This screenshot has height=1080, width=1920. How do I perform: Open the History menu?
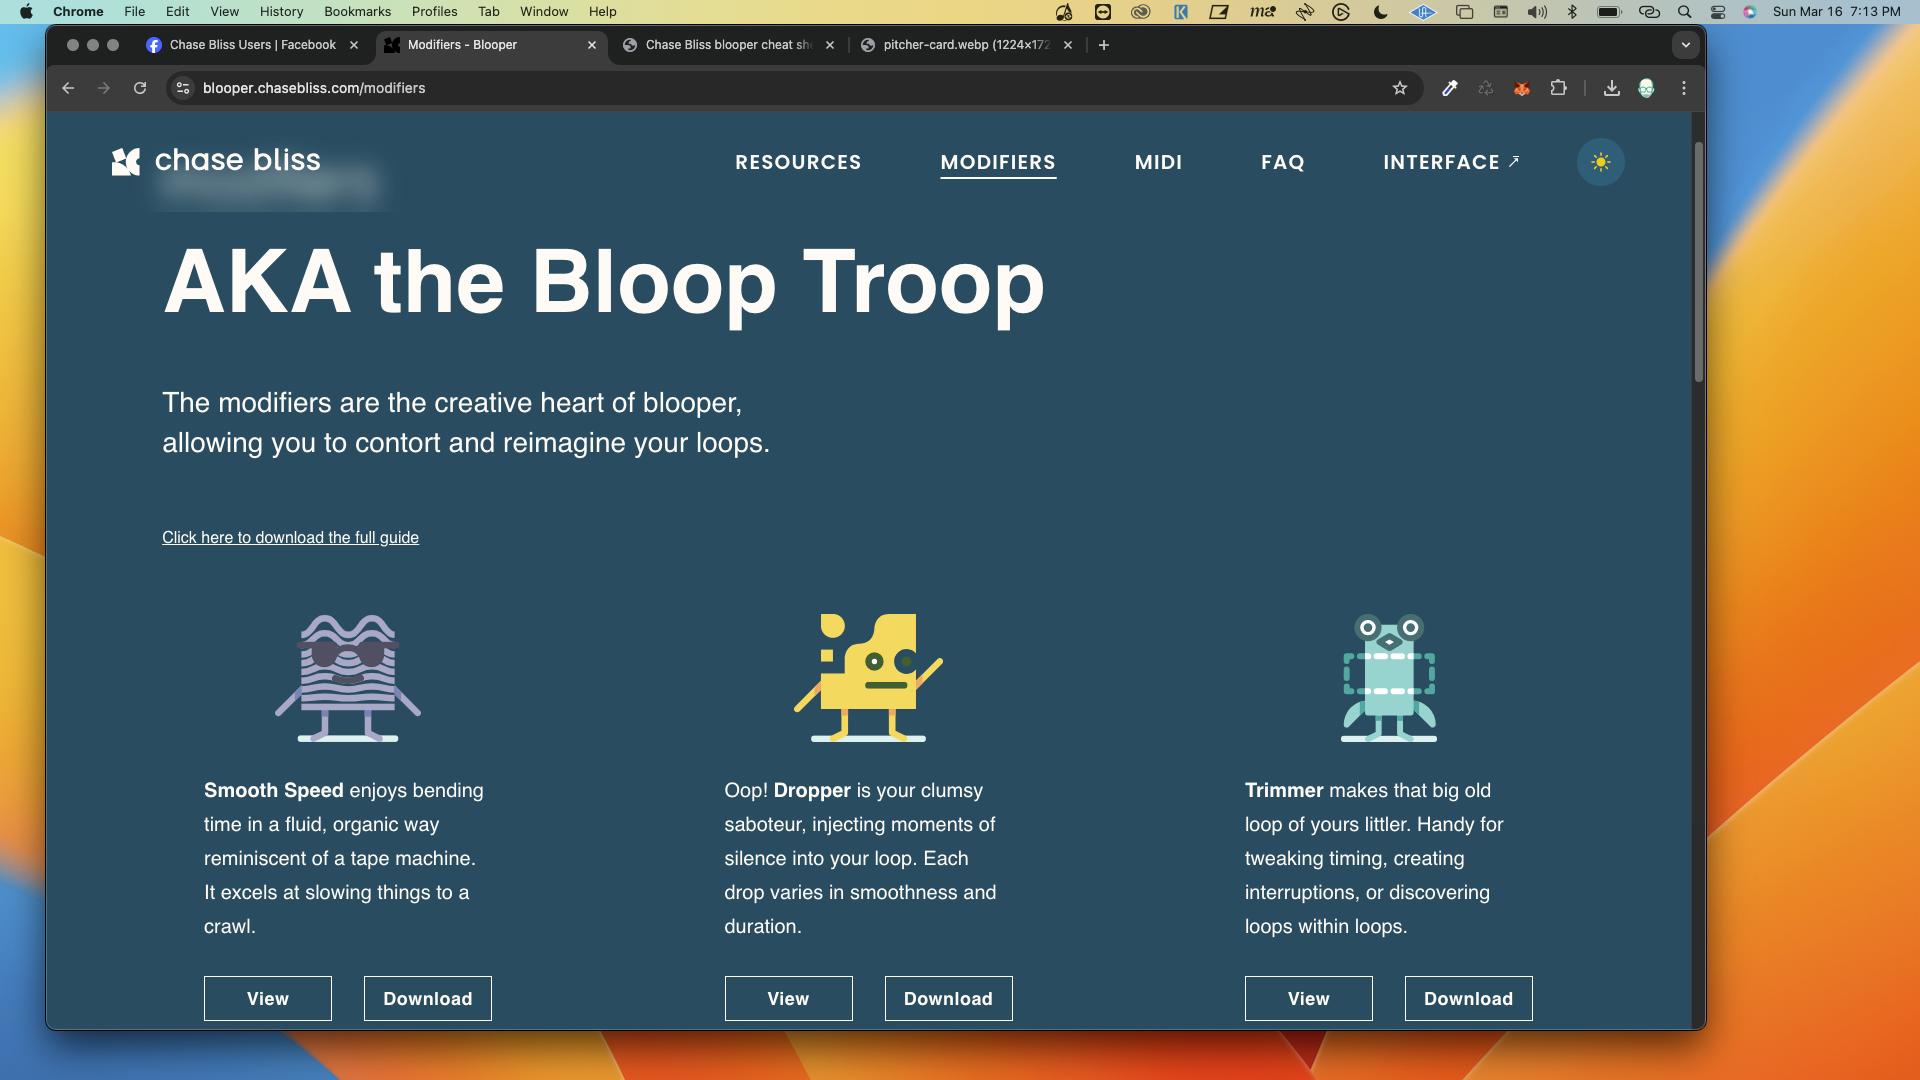click(x=281, y=12)
